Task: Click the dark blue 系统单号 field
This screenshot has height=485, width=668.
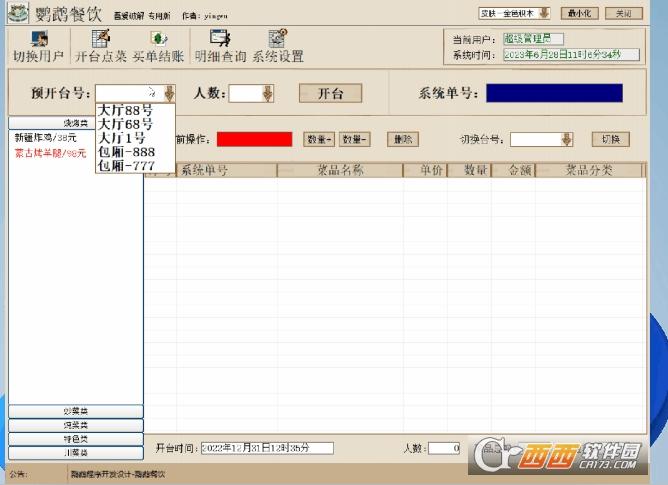Action: (554, 93)
